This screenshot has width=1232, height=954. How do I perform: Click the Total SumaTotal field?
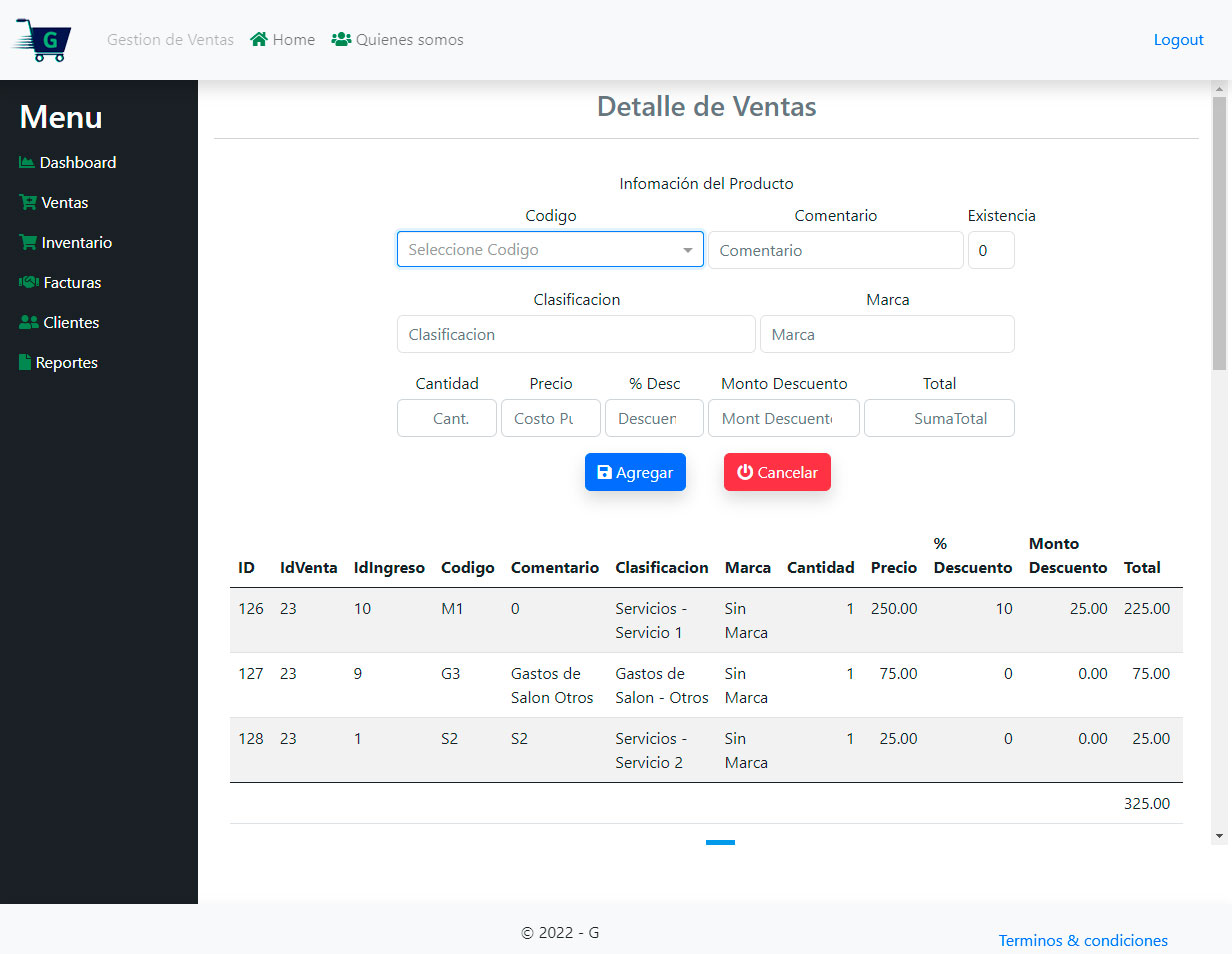tap(939, 418)
